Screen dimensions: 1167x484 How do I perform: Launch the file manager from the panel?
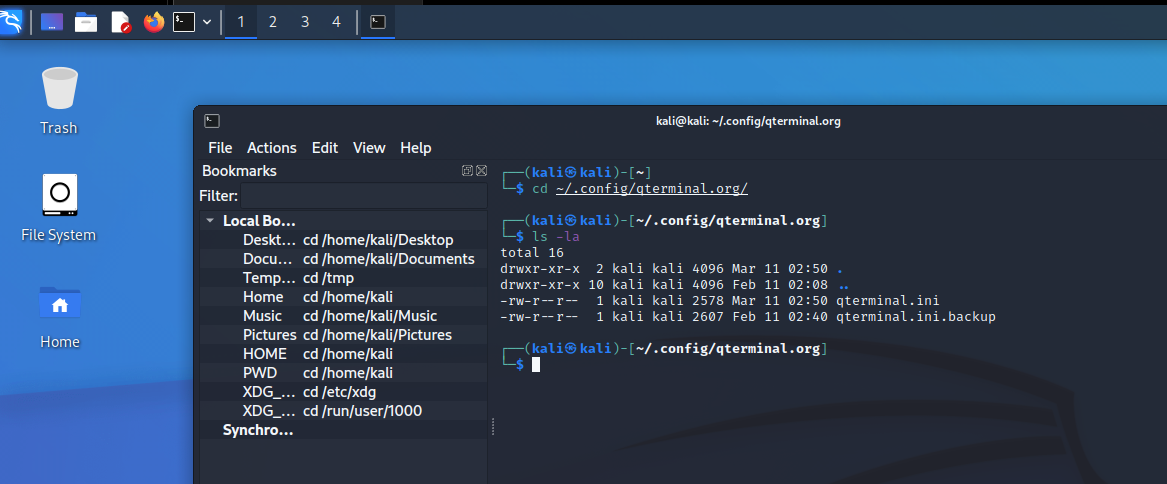pyautogui.click(x=86, y=21)
